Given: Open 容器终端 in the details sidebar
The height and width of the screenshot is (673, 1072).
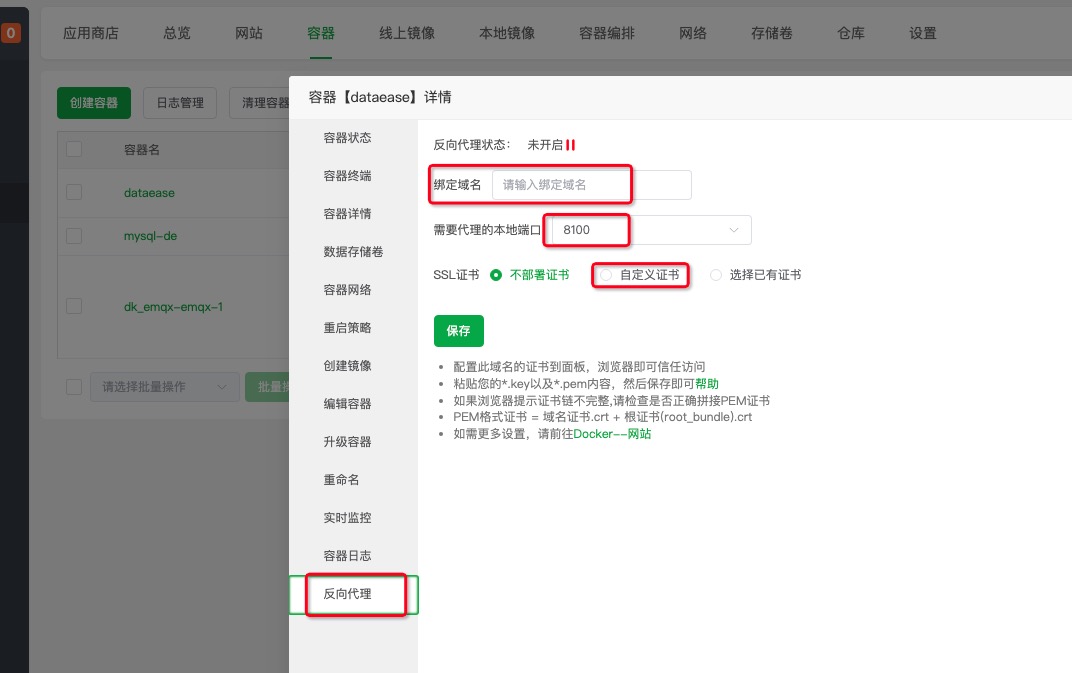Looking at the screenshot, I should tap(347, 176).
